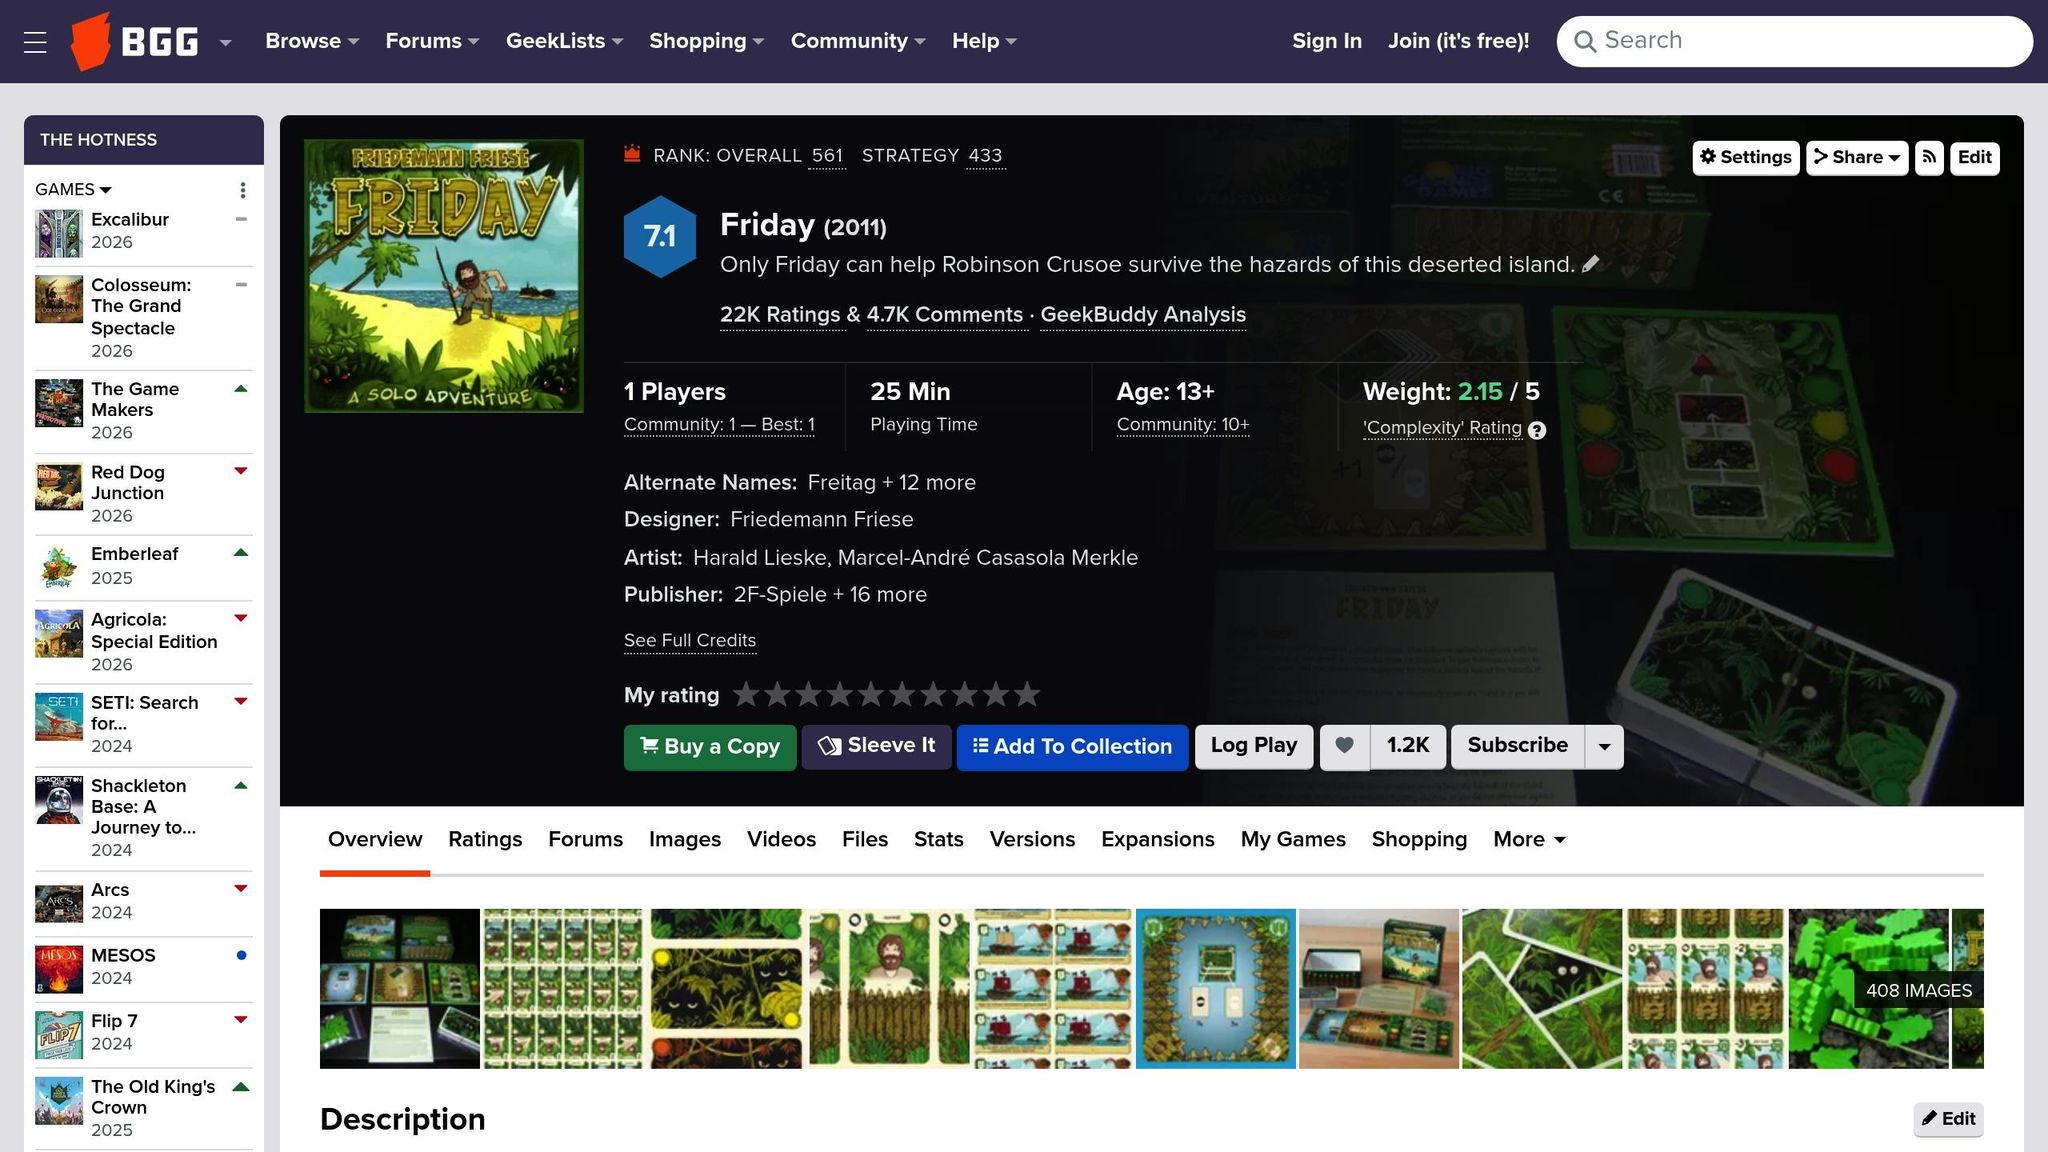Open the Settings button

1746,157
